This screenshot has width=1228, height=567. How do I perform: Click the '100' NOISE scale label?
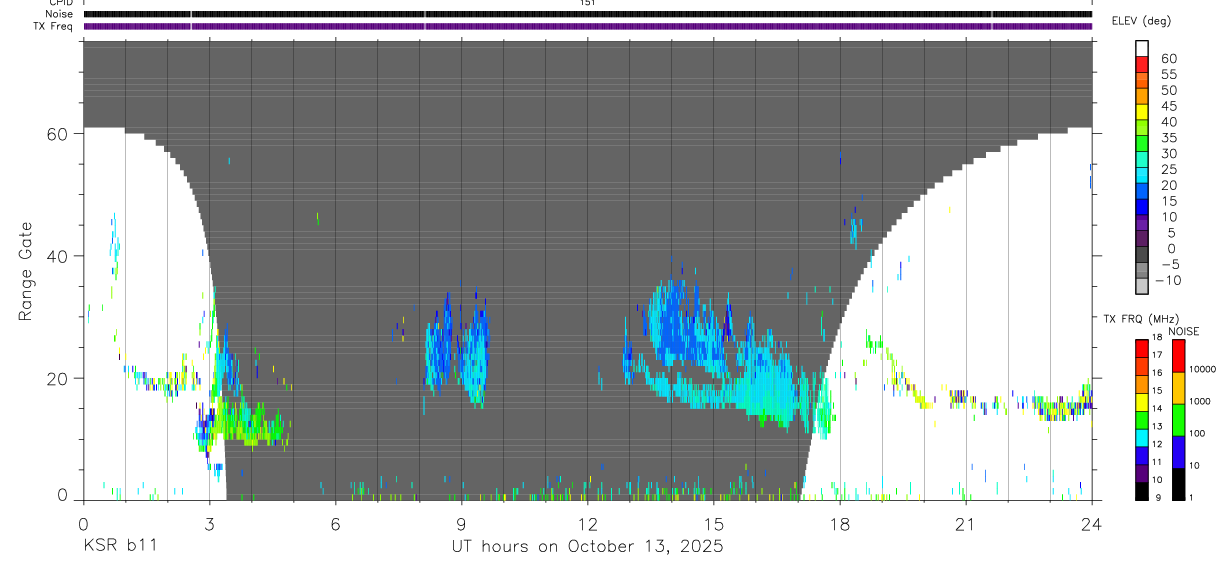[1197, 433]
